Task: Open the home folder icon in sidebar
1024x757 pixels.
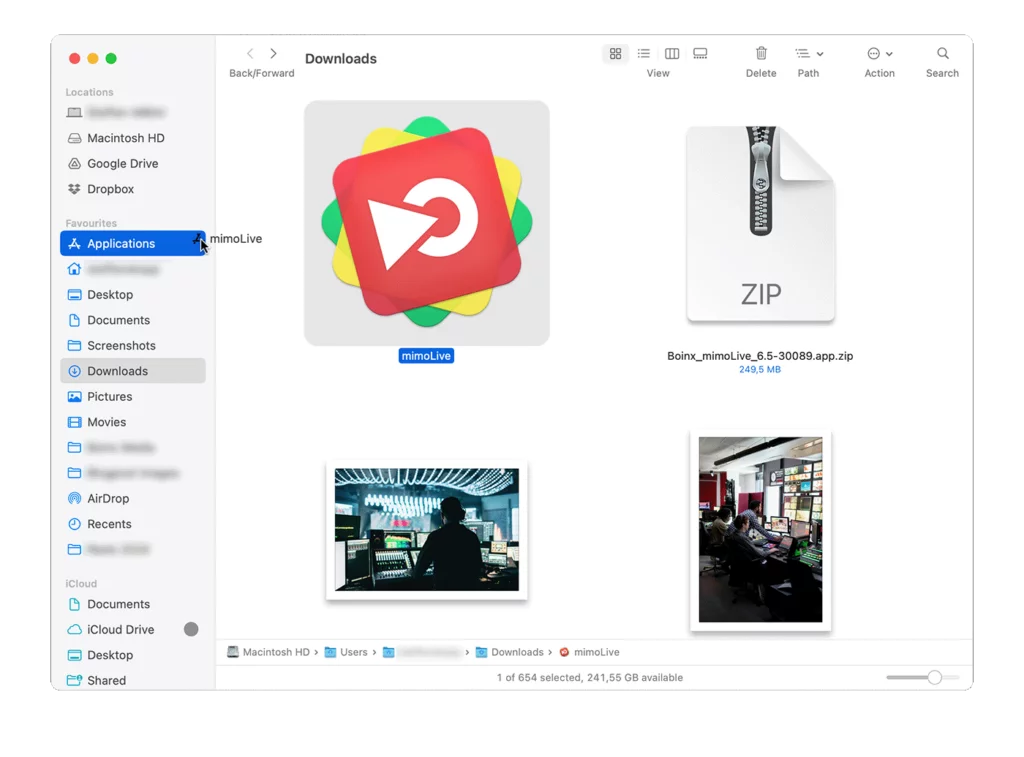Action: (74, 269)
